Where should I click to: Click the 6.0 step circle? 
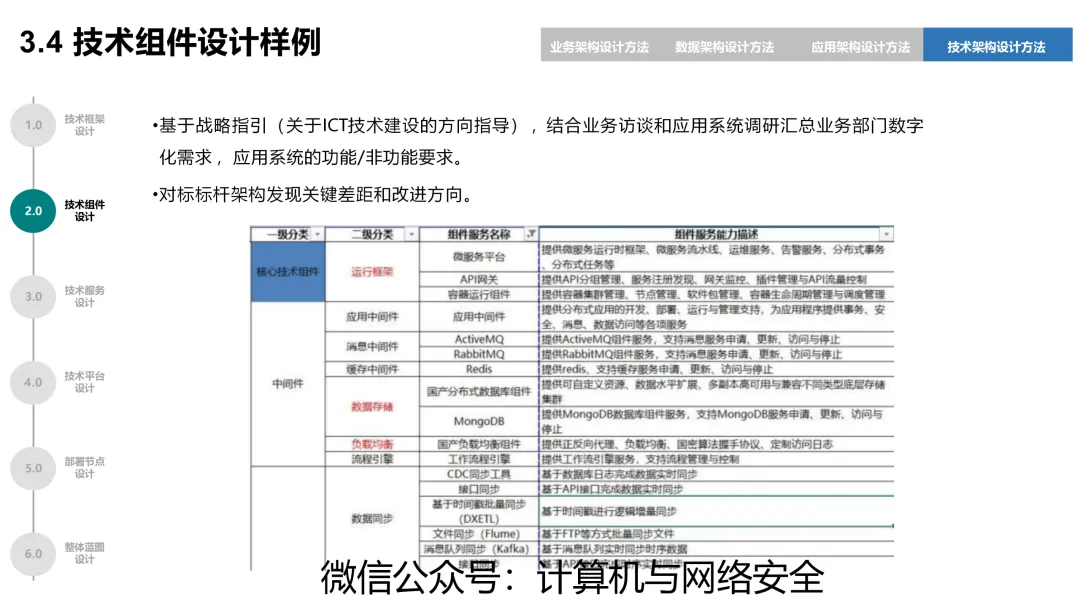point(33,554)
